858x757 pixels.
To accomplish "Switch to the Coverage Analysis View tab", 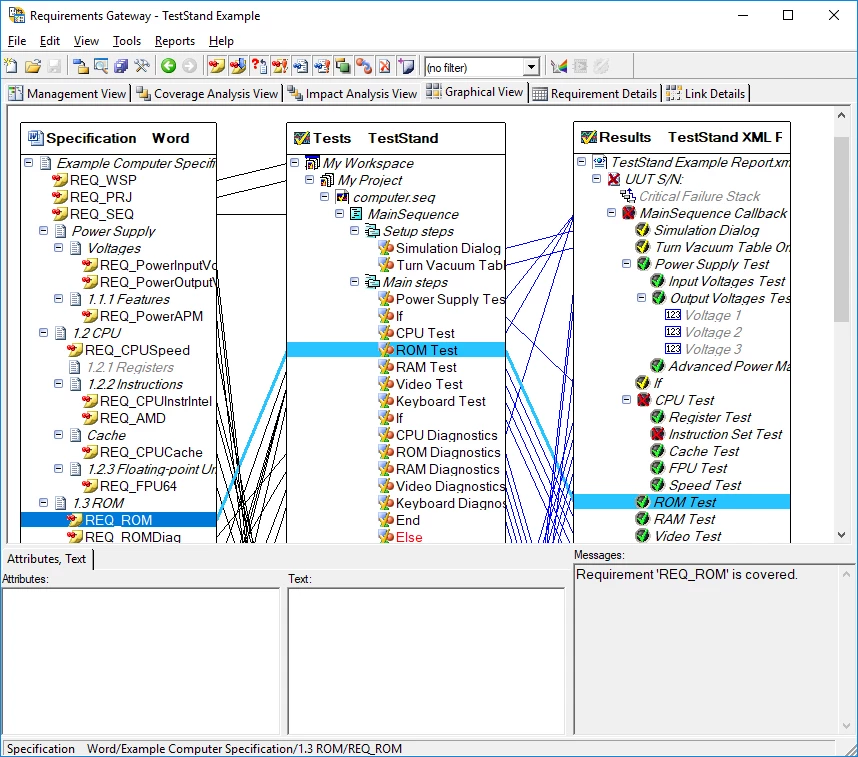I will pos(207,94).
